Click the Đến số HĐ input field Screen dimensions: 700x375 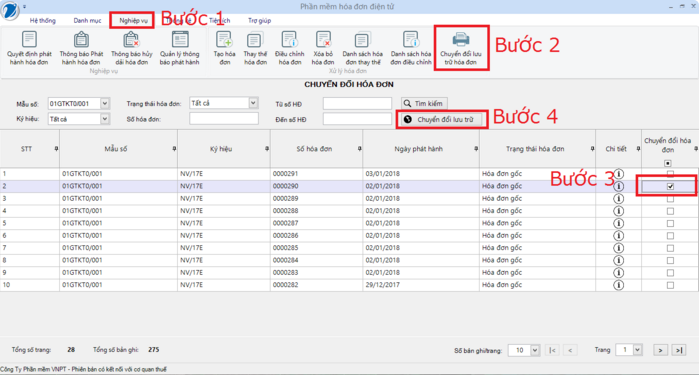click(357, 119)
